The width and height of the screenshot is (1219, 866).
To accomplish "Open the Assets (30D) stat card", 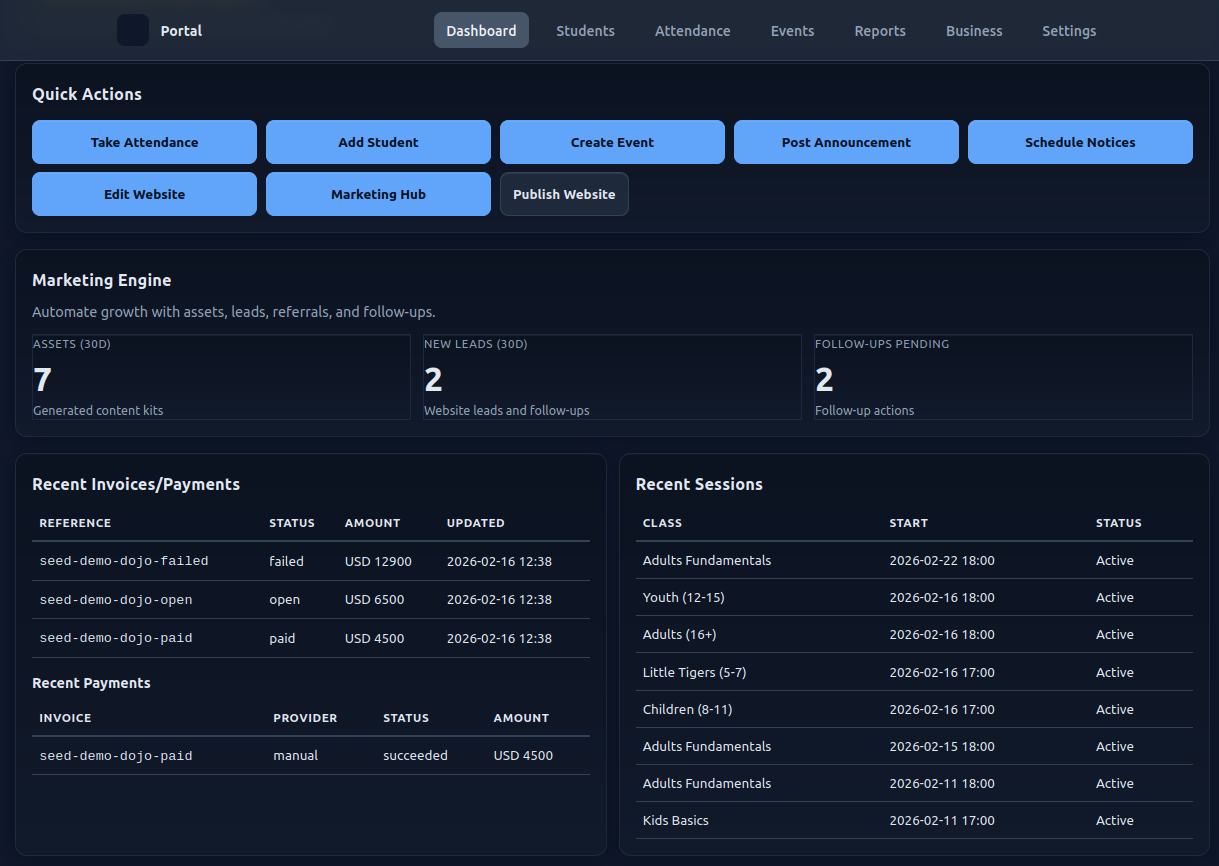I will (x=221, y=376).
